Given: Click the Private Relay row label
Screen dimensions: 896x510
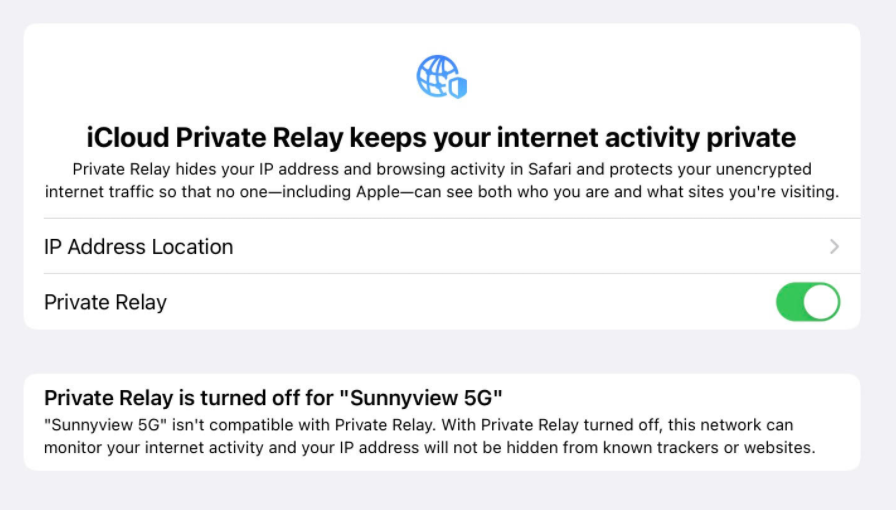Looking at the screenshot, I should point(105,302).
